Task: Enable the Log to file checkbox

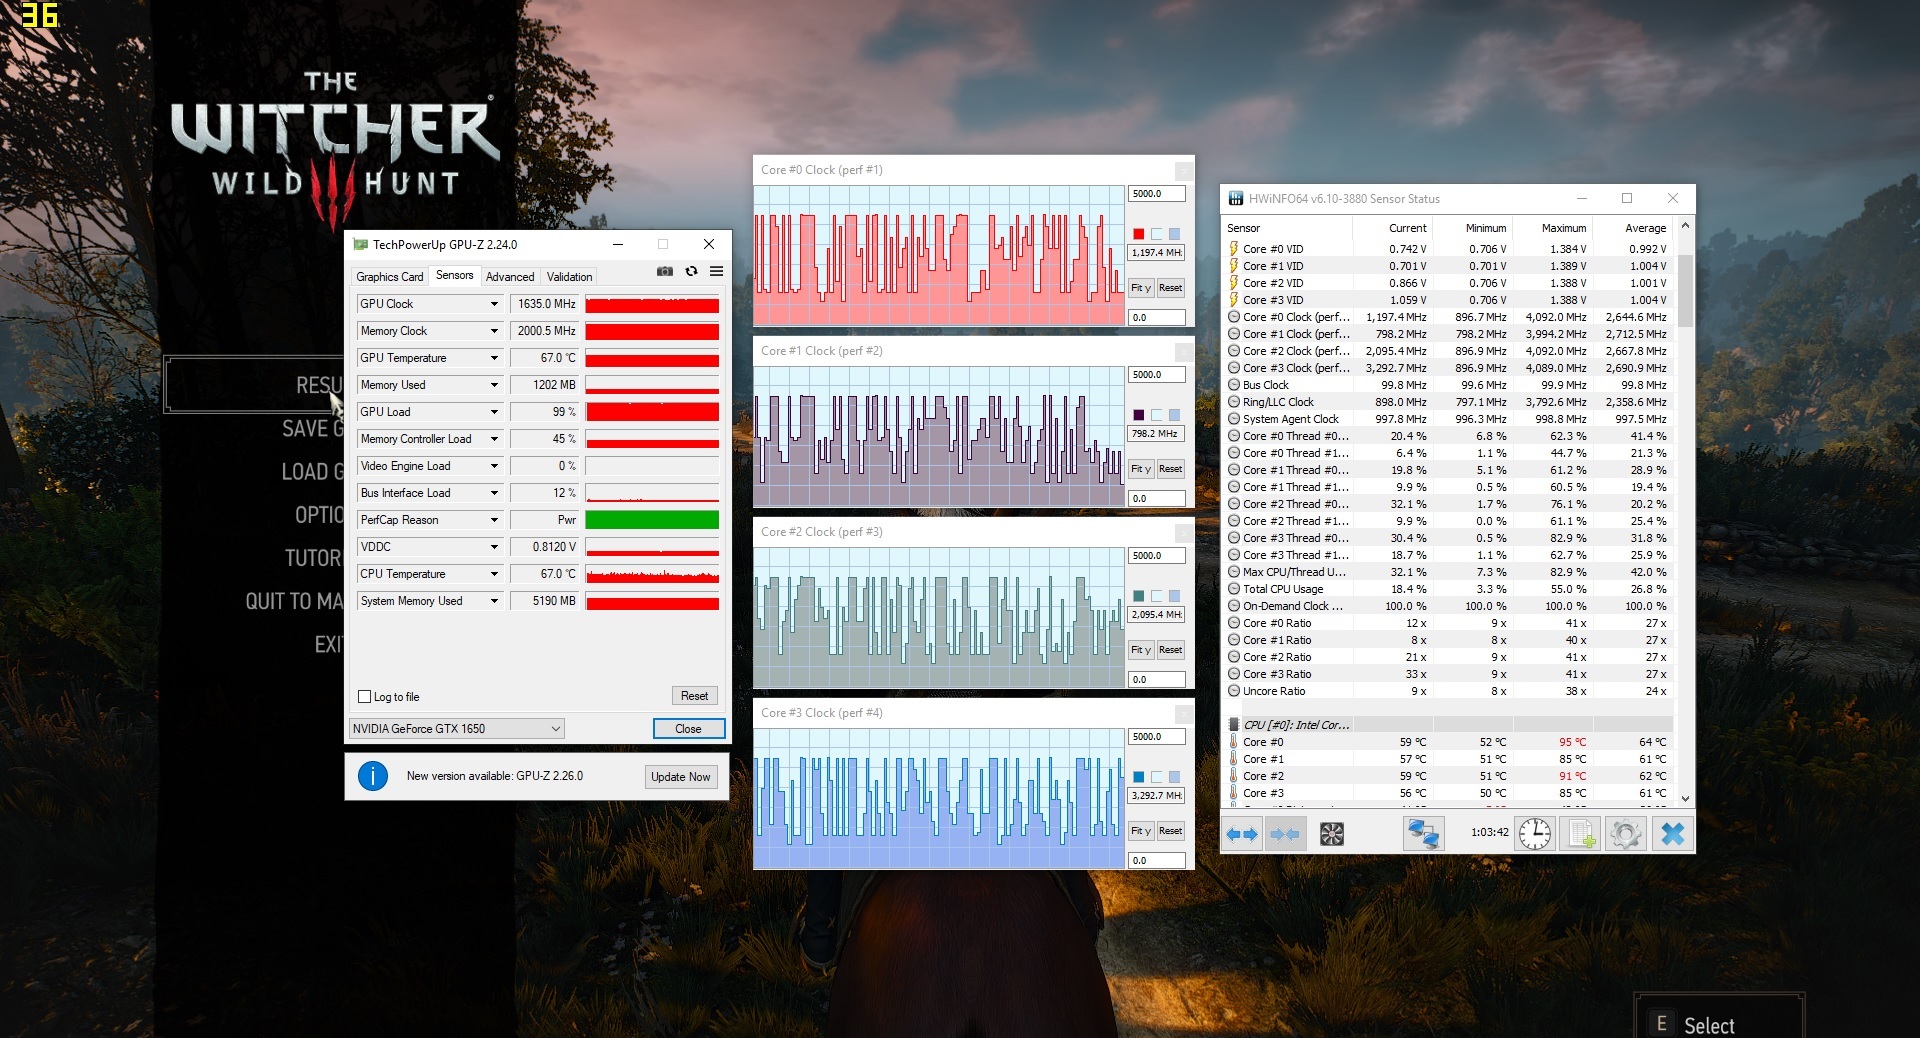Action: coord(365,697)
